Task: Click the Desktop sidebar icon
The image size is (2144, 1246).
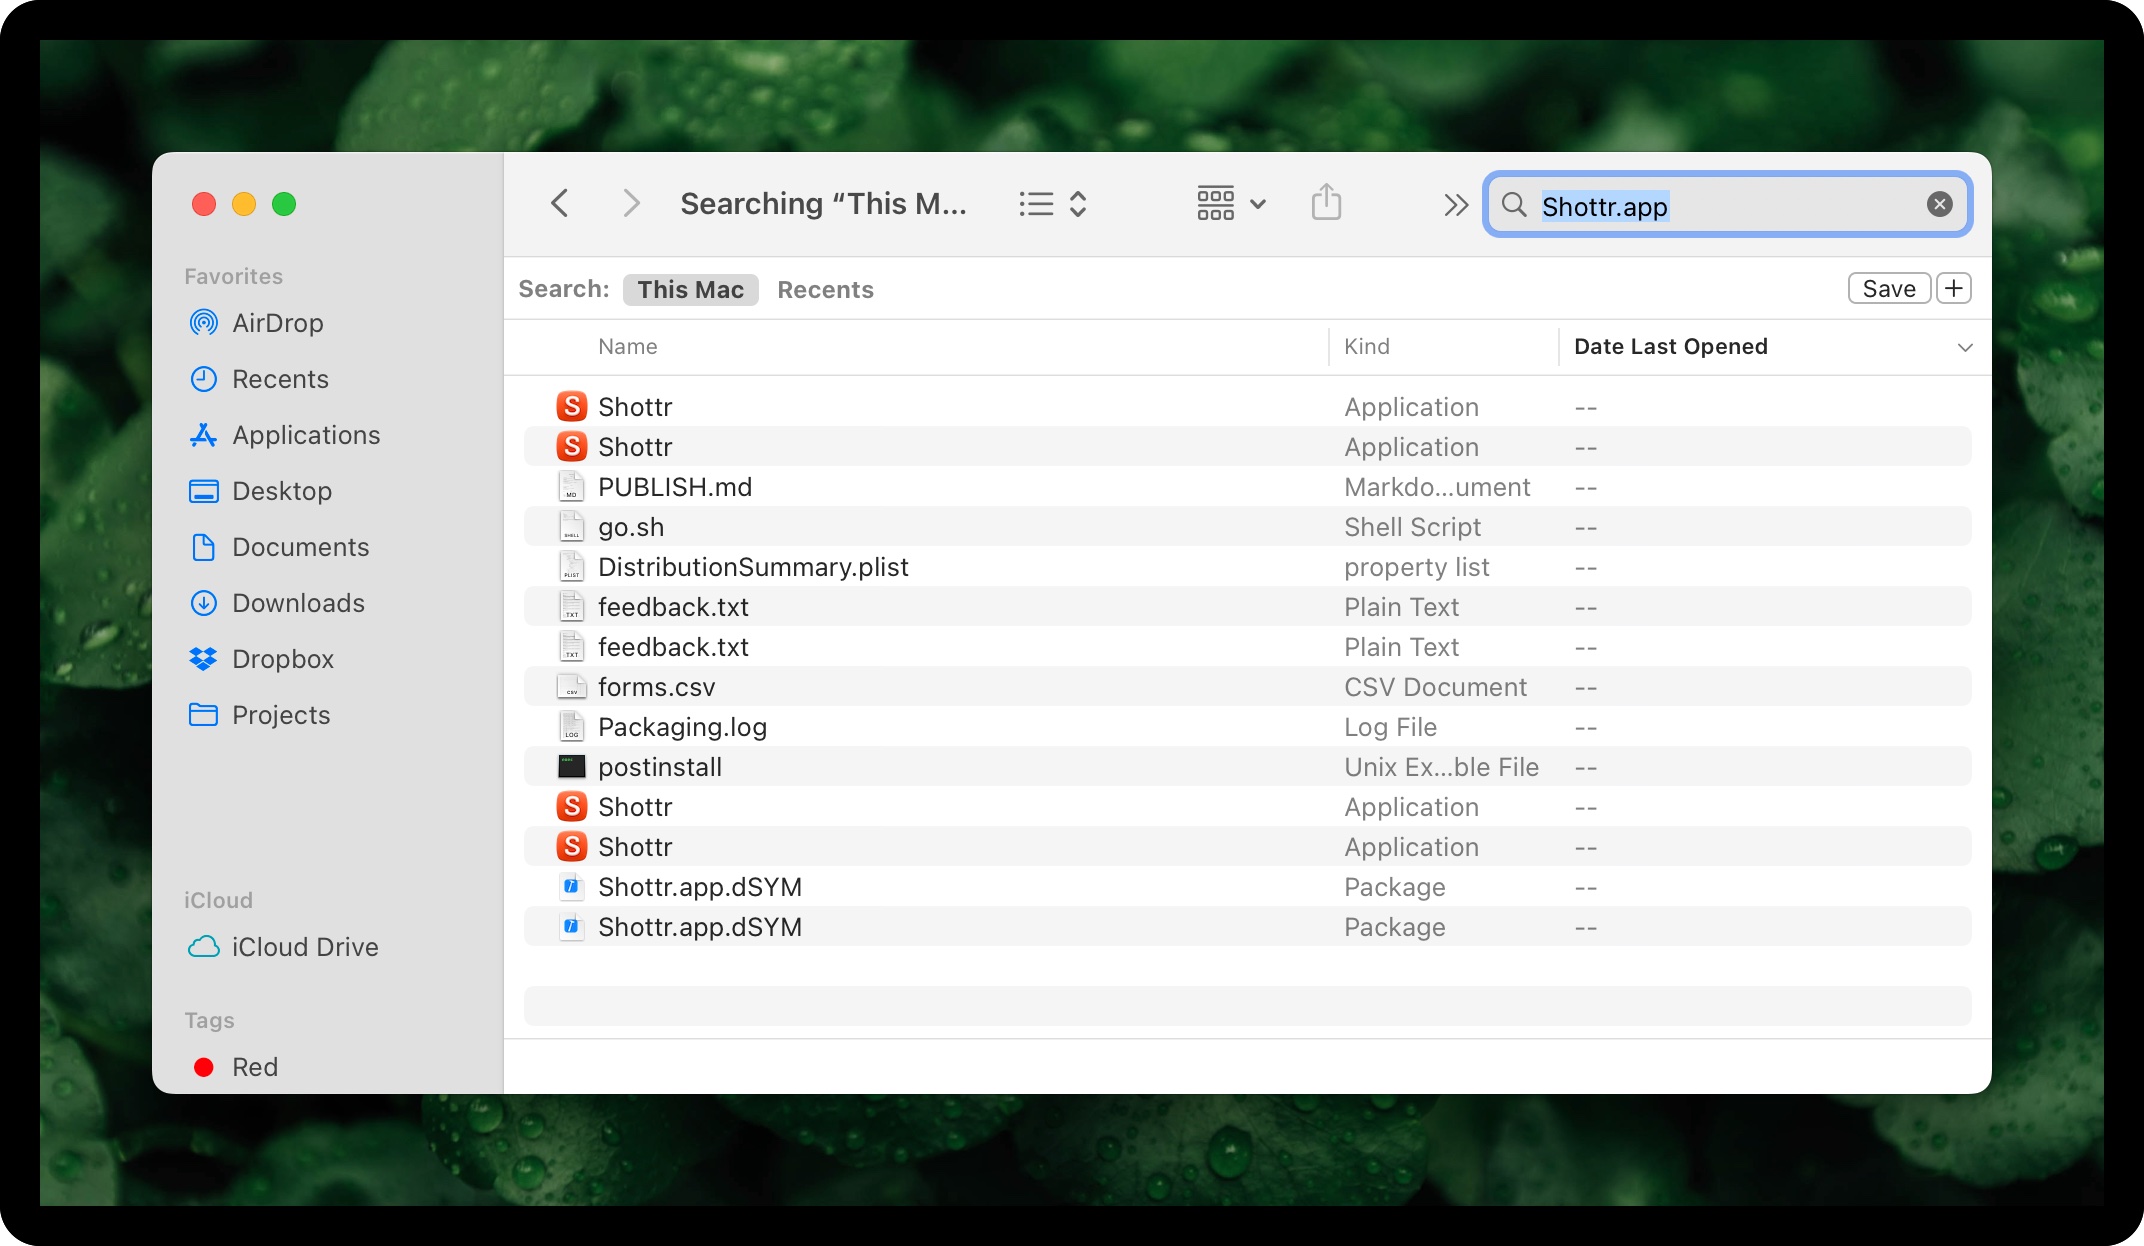Action: (204, 491)
